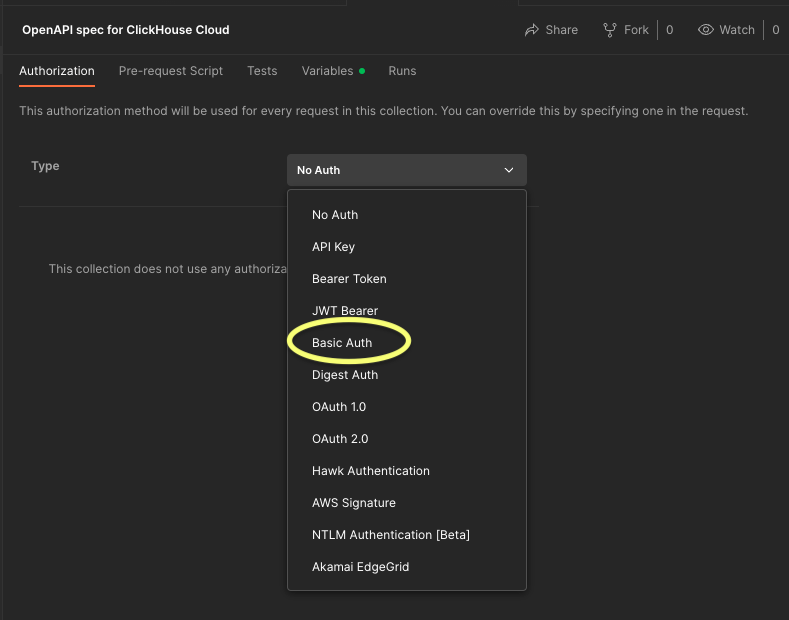Select NTLM Authentication [Beta] option
This screenshot has height=620, width=789.
[391, 535]
